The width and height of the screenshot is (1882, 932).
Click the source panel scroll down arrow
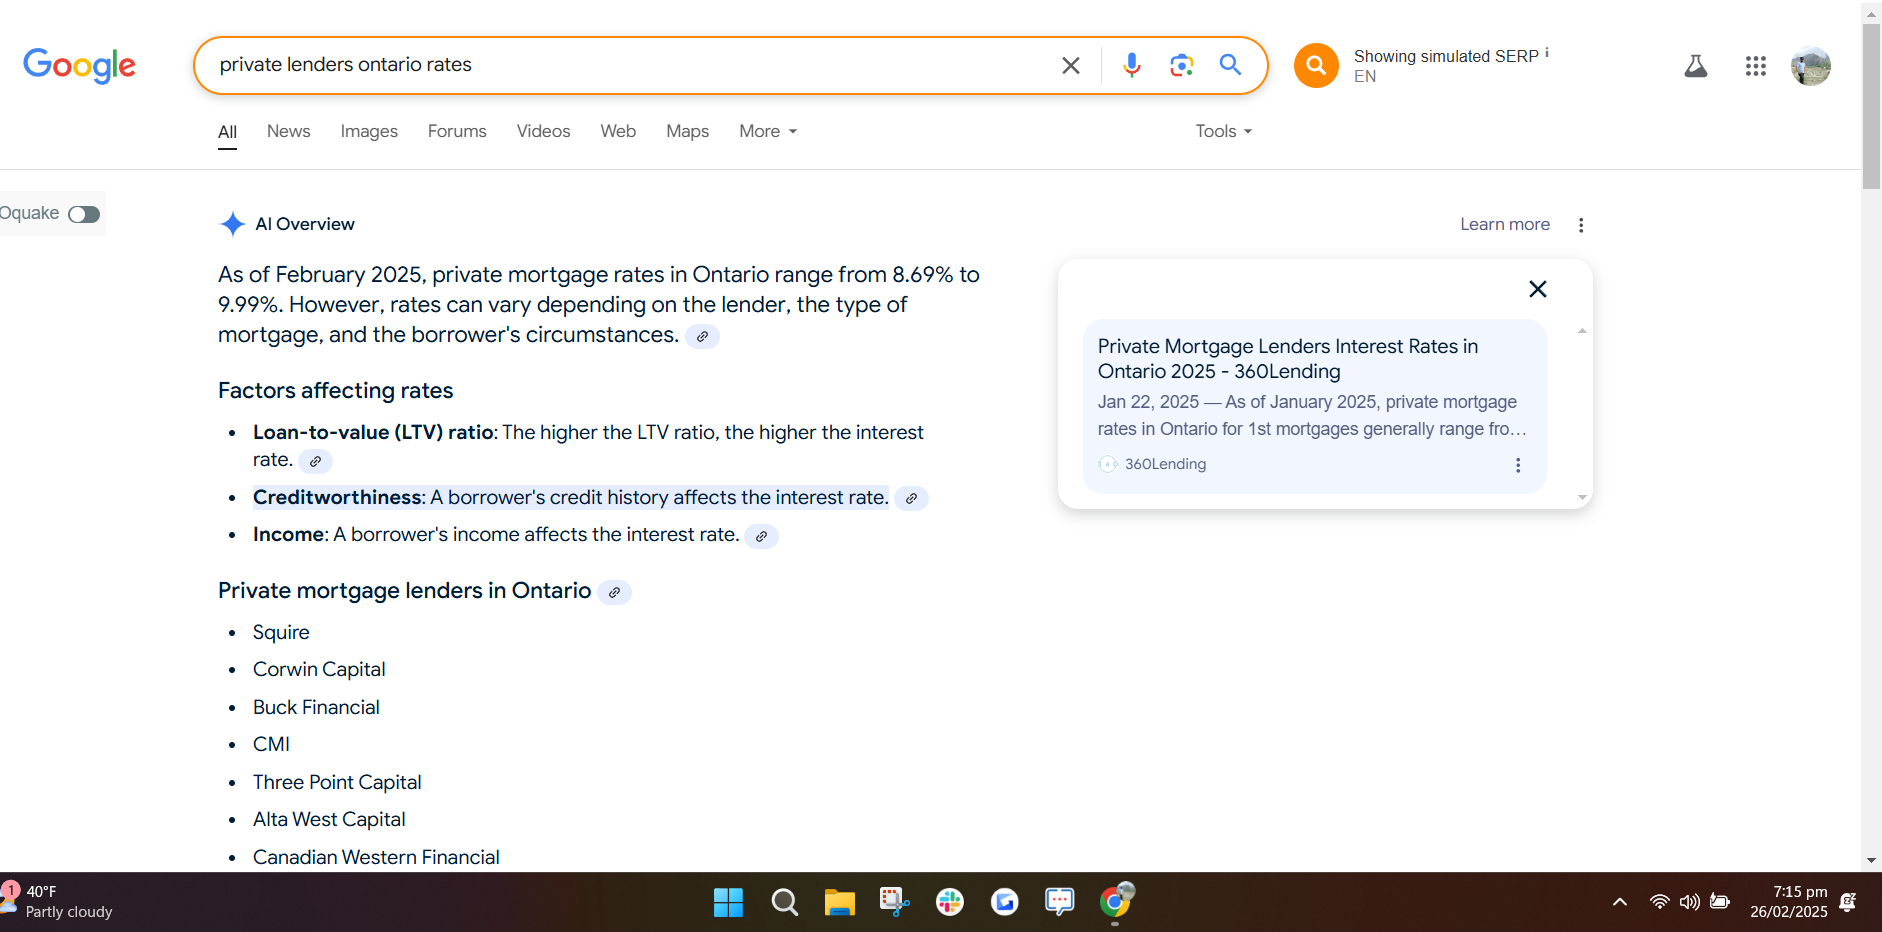(1582, 497)
